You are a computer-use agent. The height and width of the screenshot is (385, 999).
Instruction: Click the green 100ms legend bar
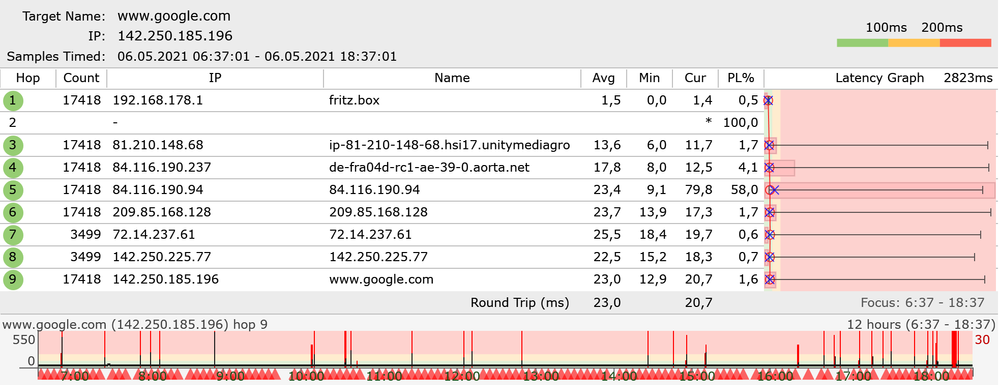(x=863, y=43)
